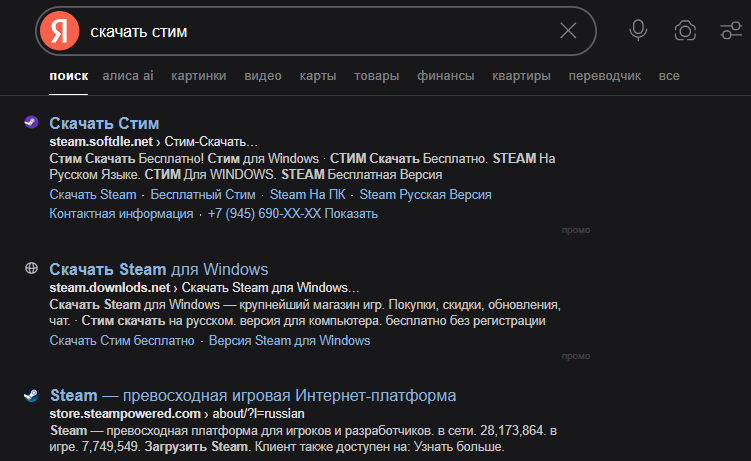This screenshot has height=461, width=751.
Task: Open the 'картинки' tab
Action: tap(199, 76)
